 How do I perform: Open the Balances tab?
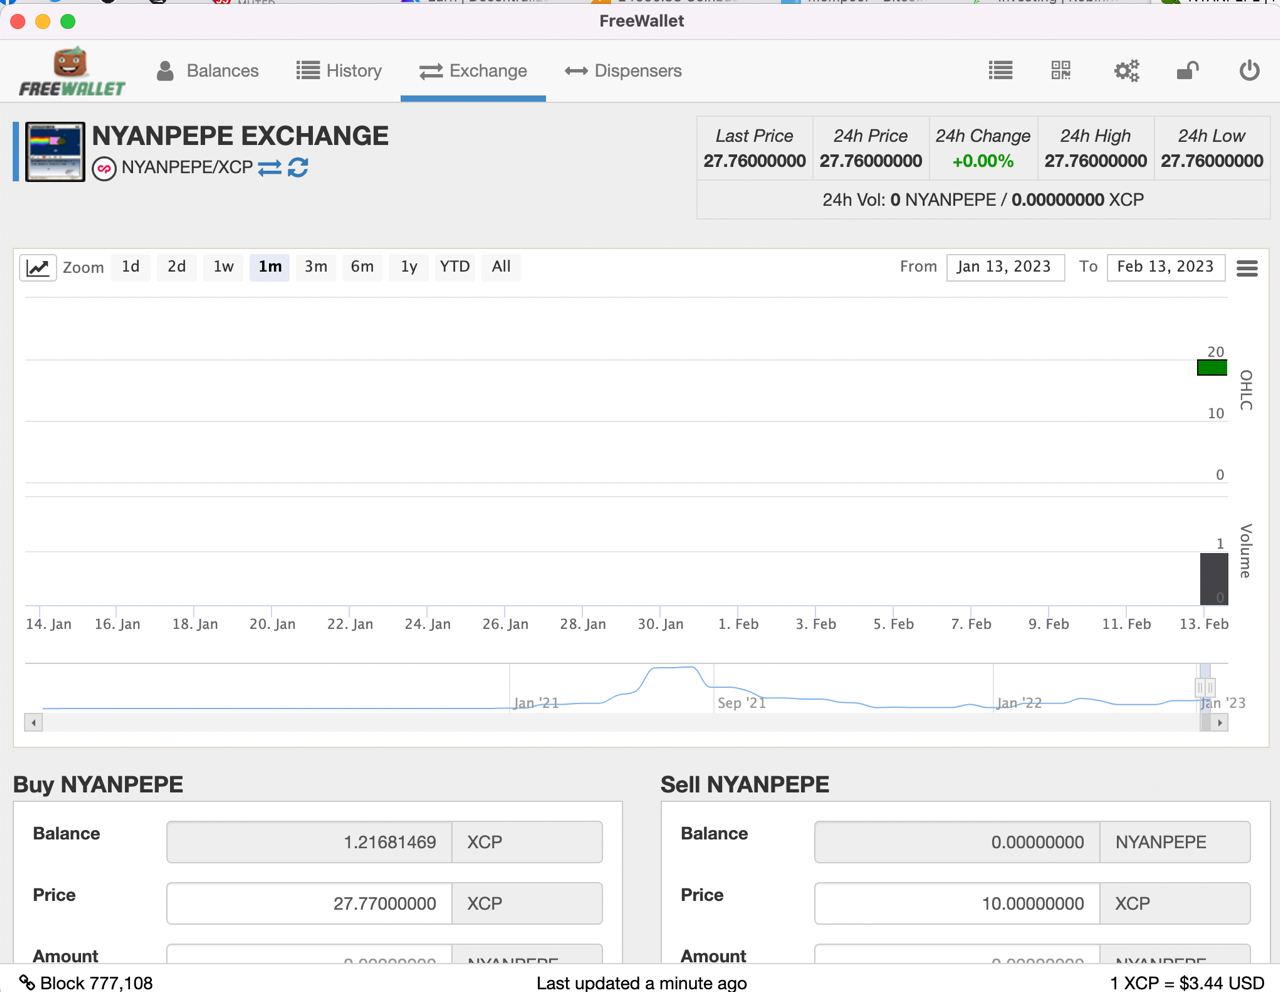207,71
